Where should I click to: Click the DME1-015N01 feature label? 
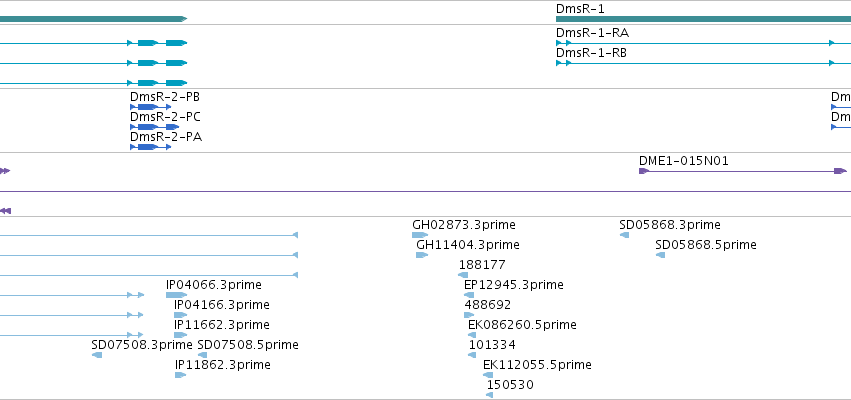[x=684, y=161]
